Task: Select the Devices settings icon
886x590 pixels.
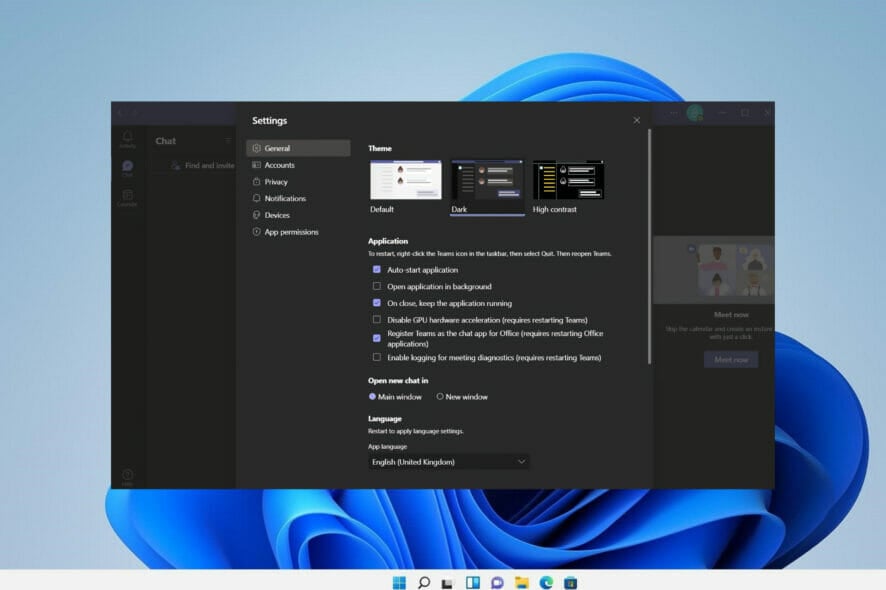Action: tap(259, 215)
